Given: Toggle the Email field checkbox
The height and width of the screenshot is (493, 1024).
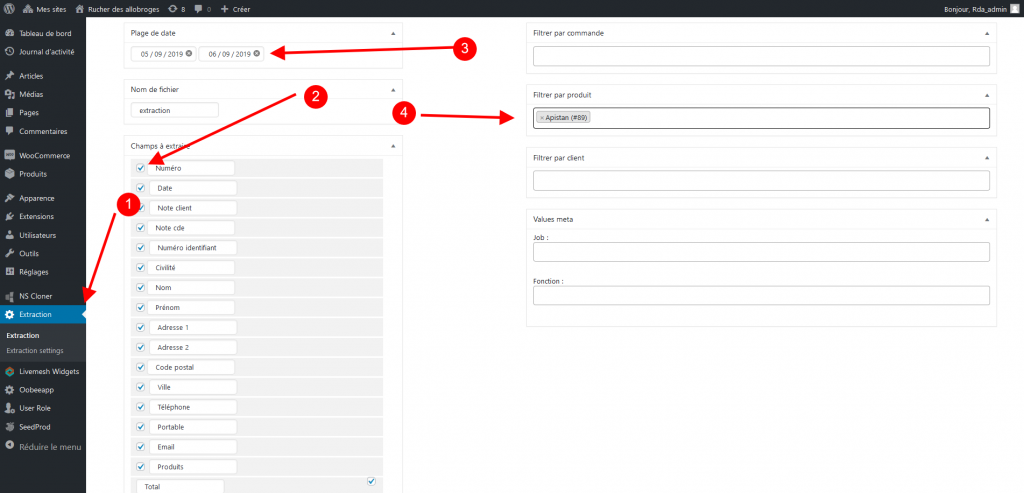Looking at the screenshot, I should point(141,447).
